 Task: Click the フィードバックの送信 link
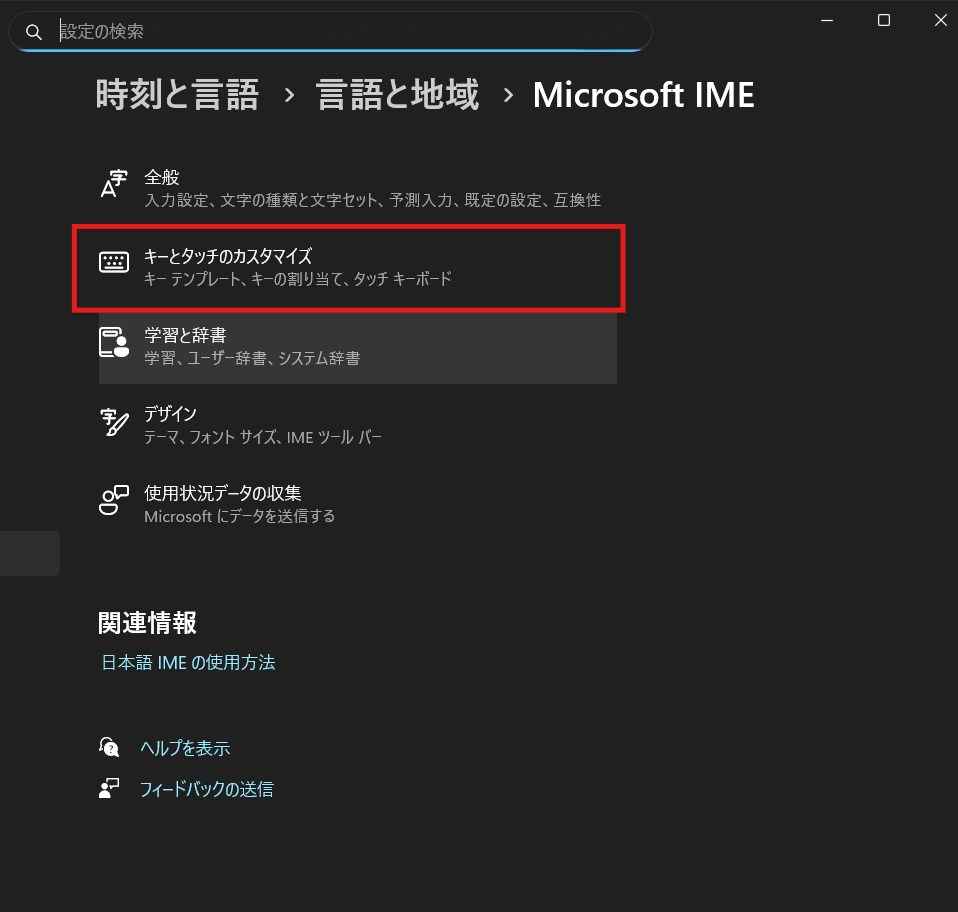tap(206, 789)
